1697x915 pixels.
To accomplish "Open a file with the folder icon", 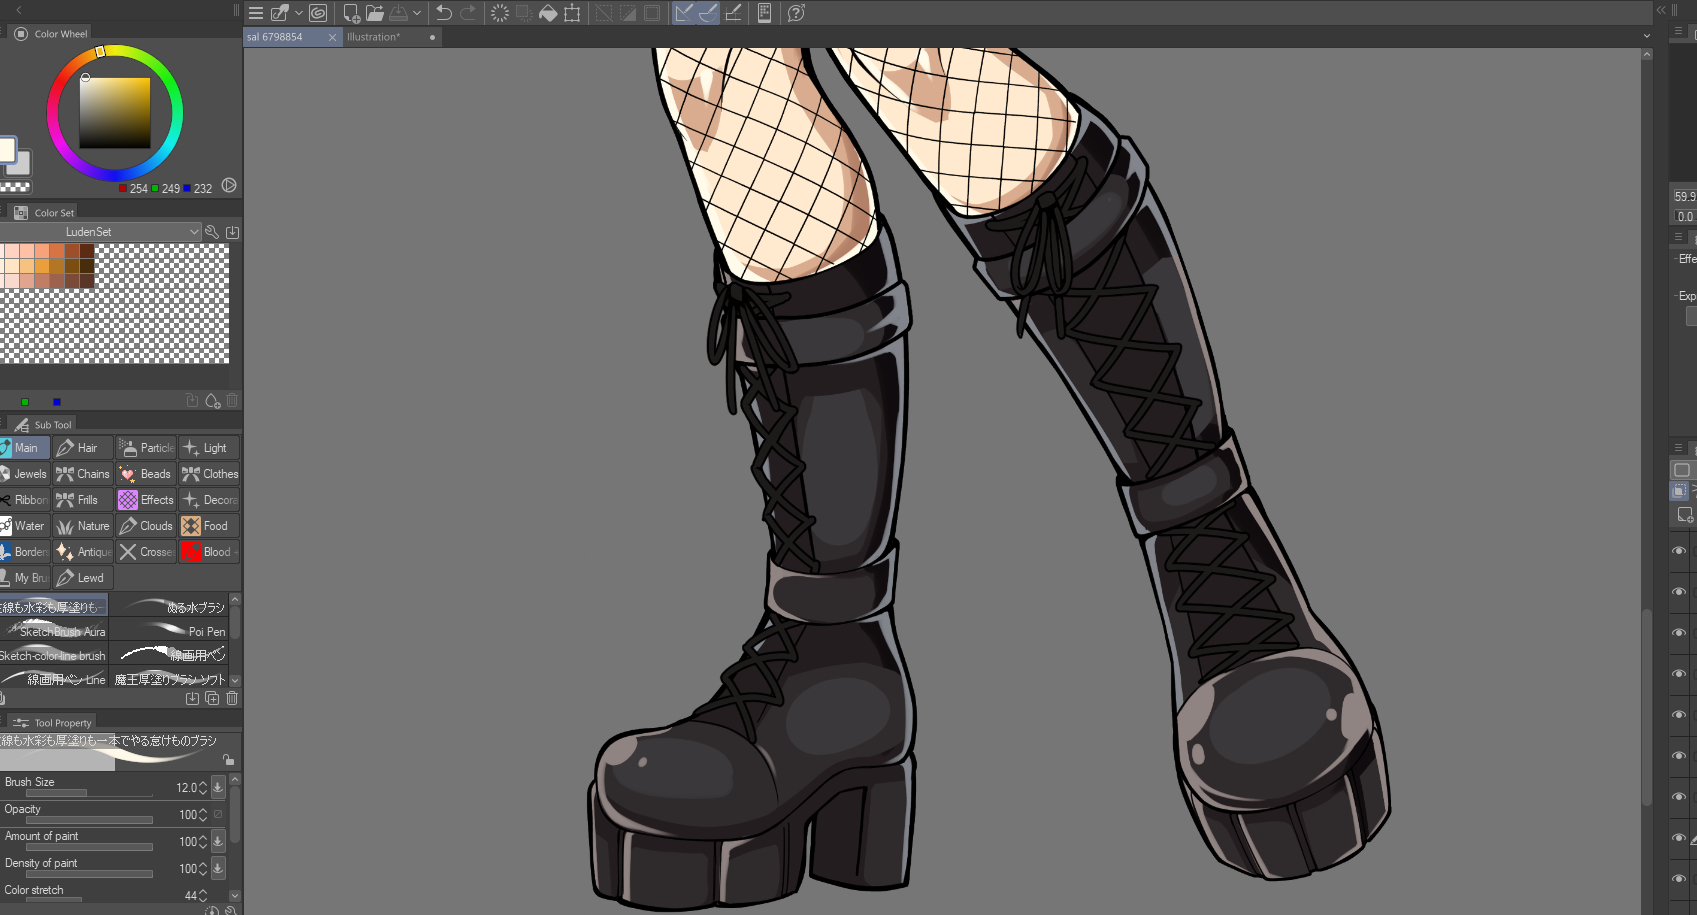I will click(375, 13).
